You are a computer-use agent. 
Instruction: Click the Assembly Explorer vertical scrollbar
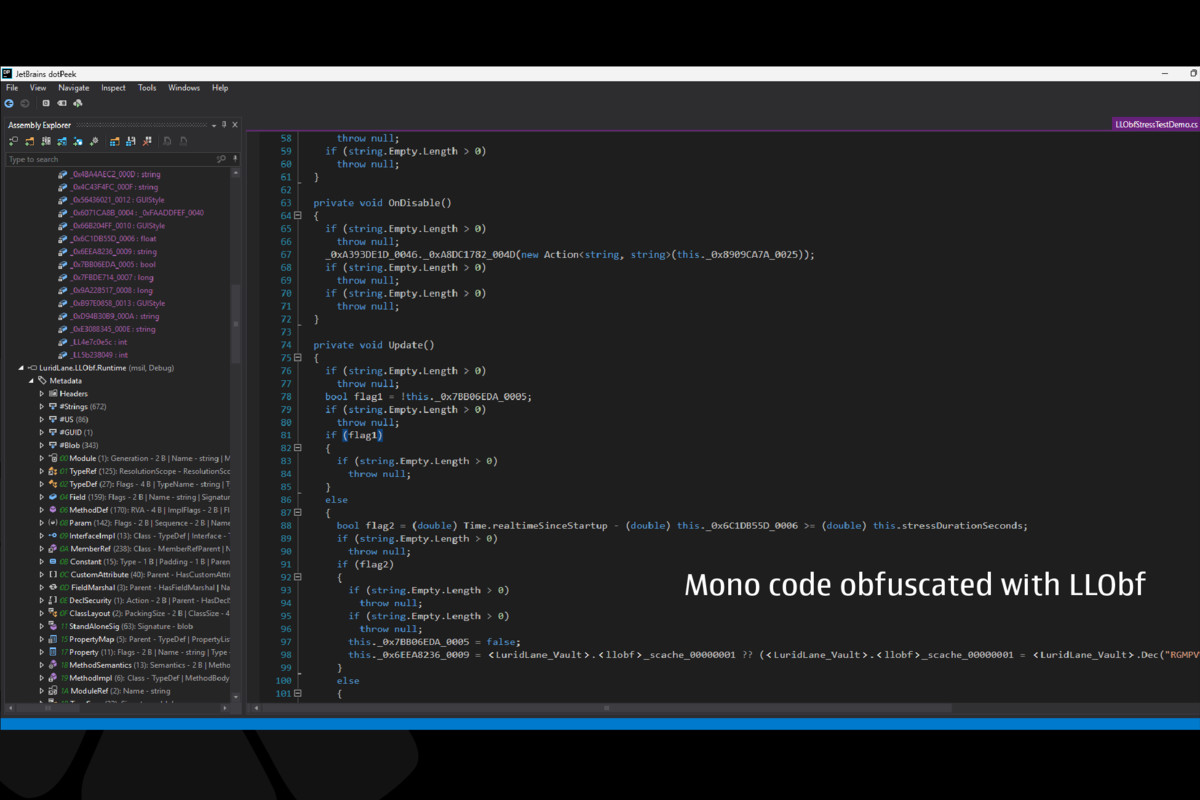tap(236, 323)
